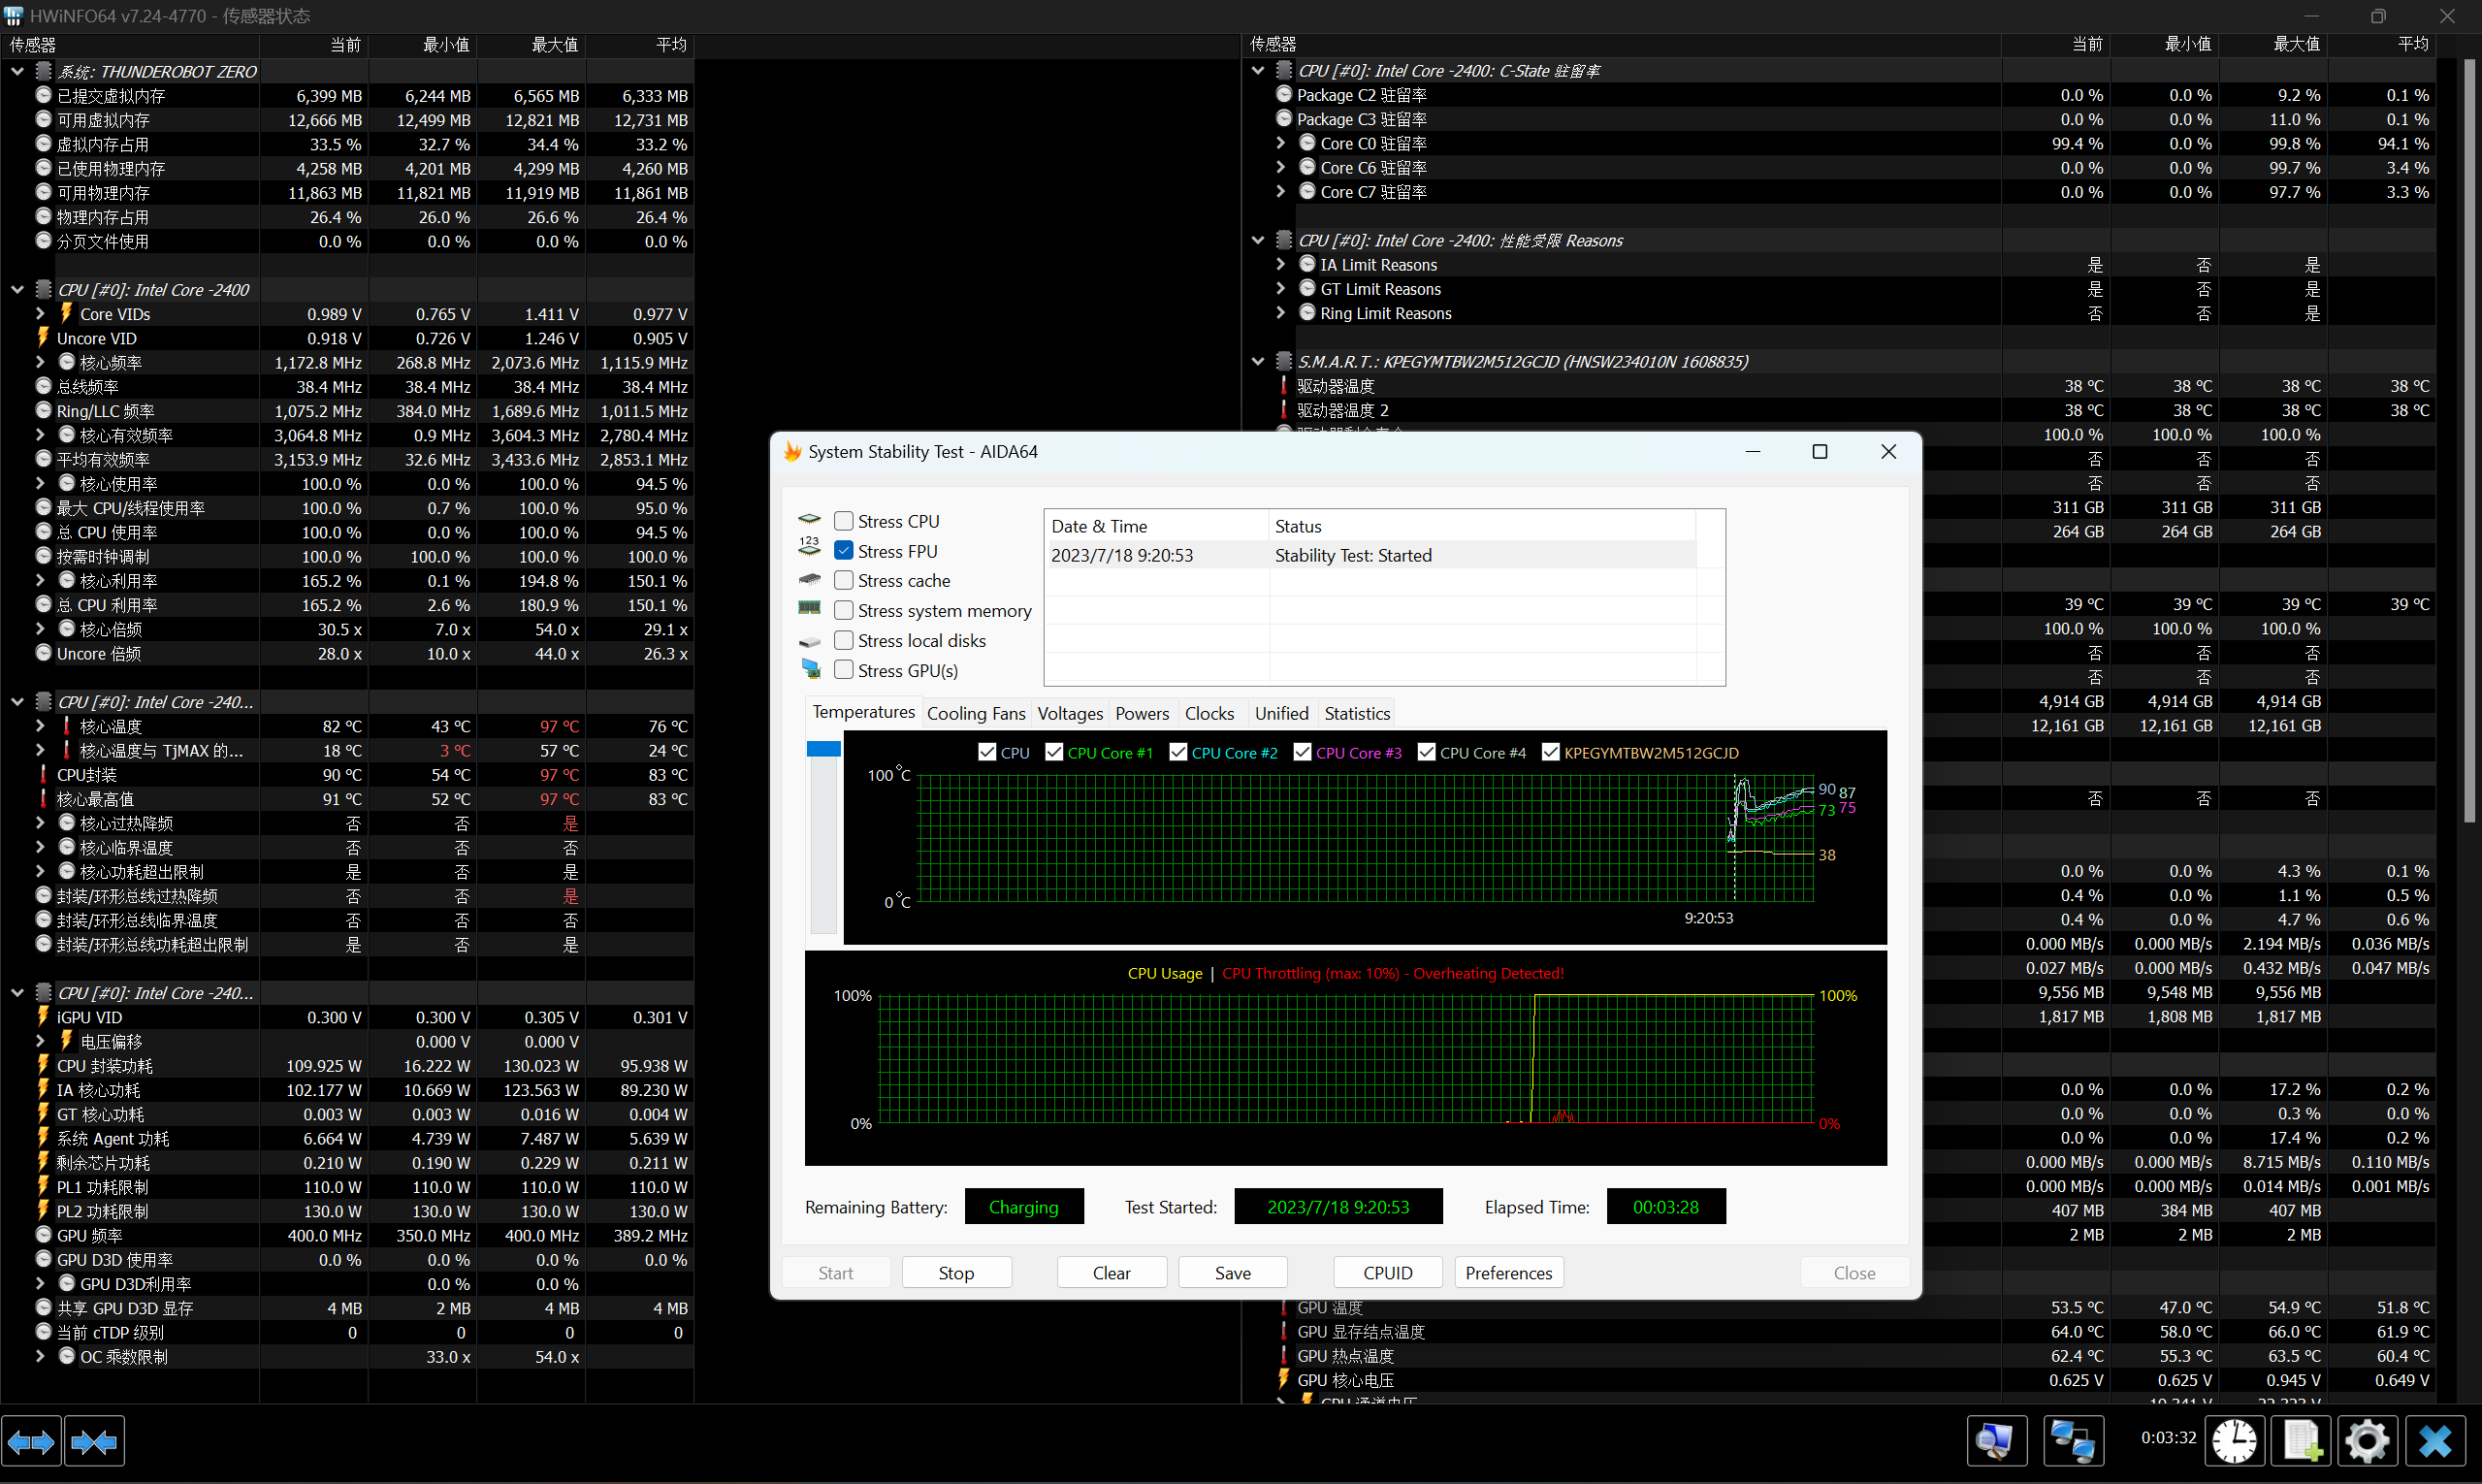
Task: Switch to the Cooling Fans tab
Action: [975, 713]
